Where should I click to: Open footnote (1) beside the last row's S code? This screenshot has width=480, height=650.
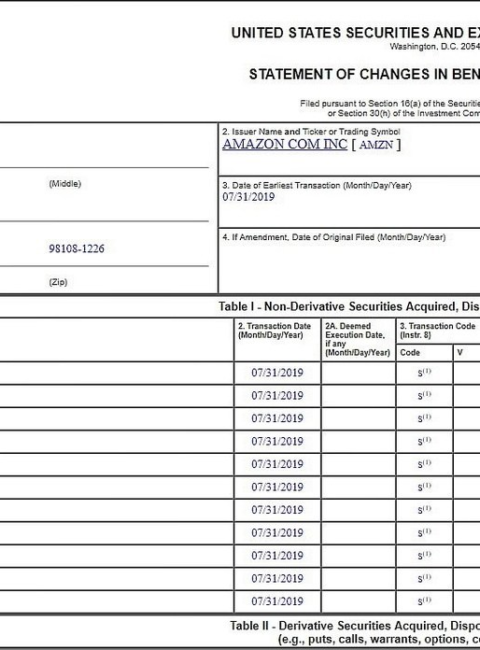(x=427, y=599)
